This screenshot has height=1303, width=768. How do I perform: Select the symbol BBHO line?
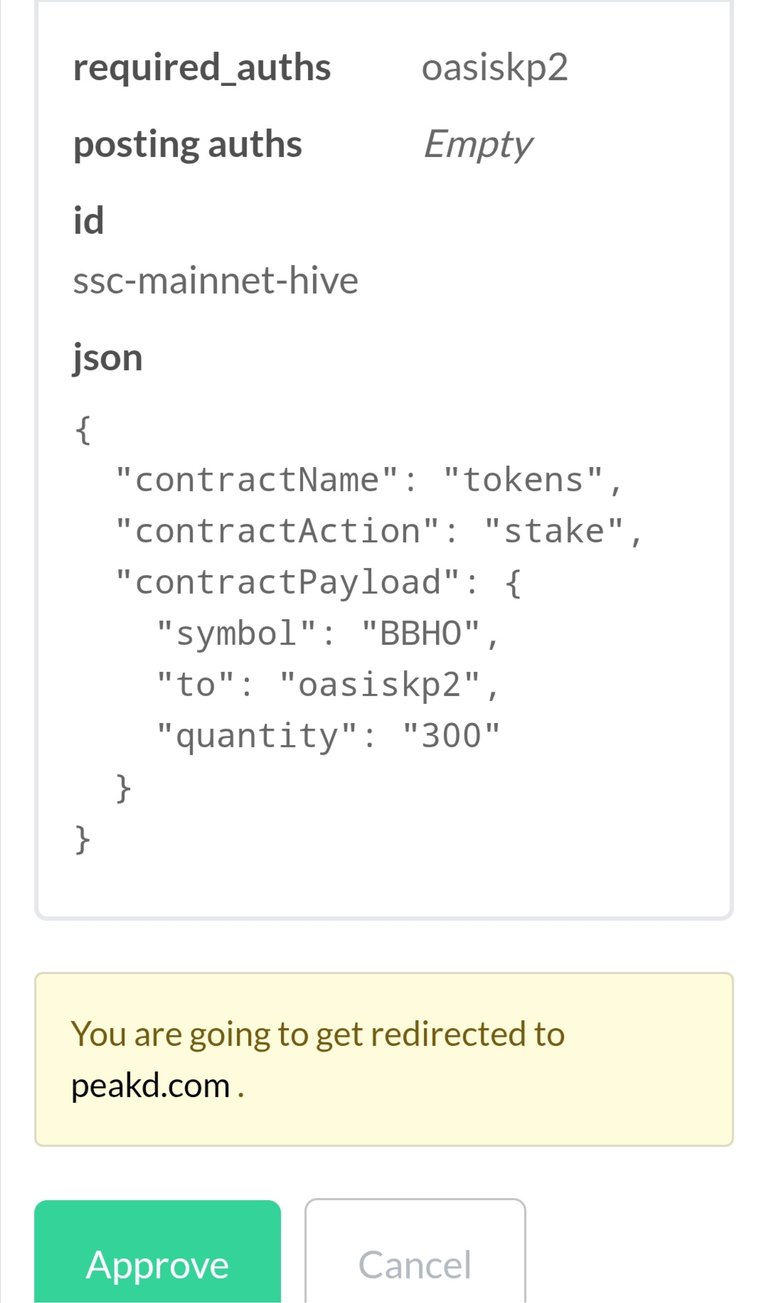pos(327,633)
